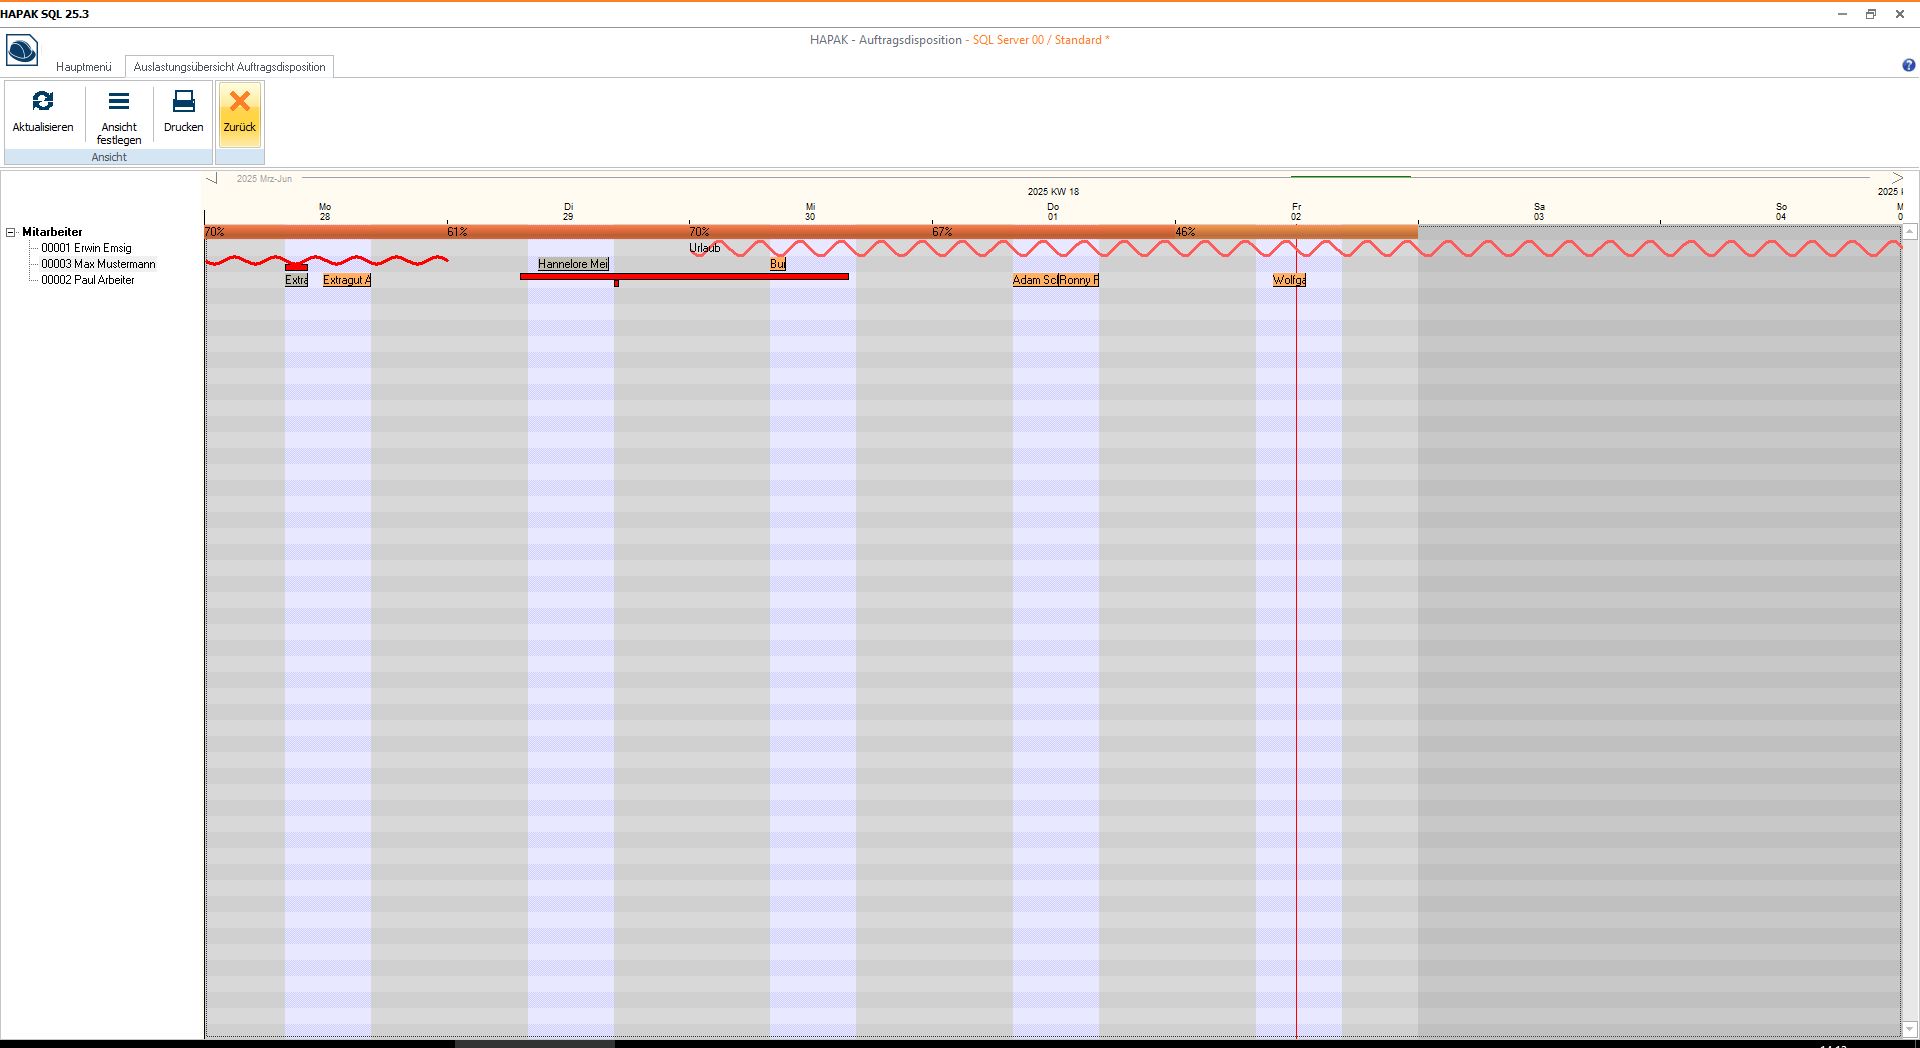Select the Ronny F appointment block

pos(1079,280)
